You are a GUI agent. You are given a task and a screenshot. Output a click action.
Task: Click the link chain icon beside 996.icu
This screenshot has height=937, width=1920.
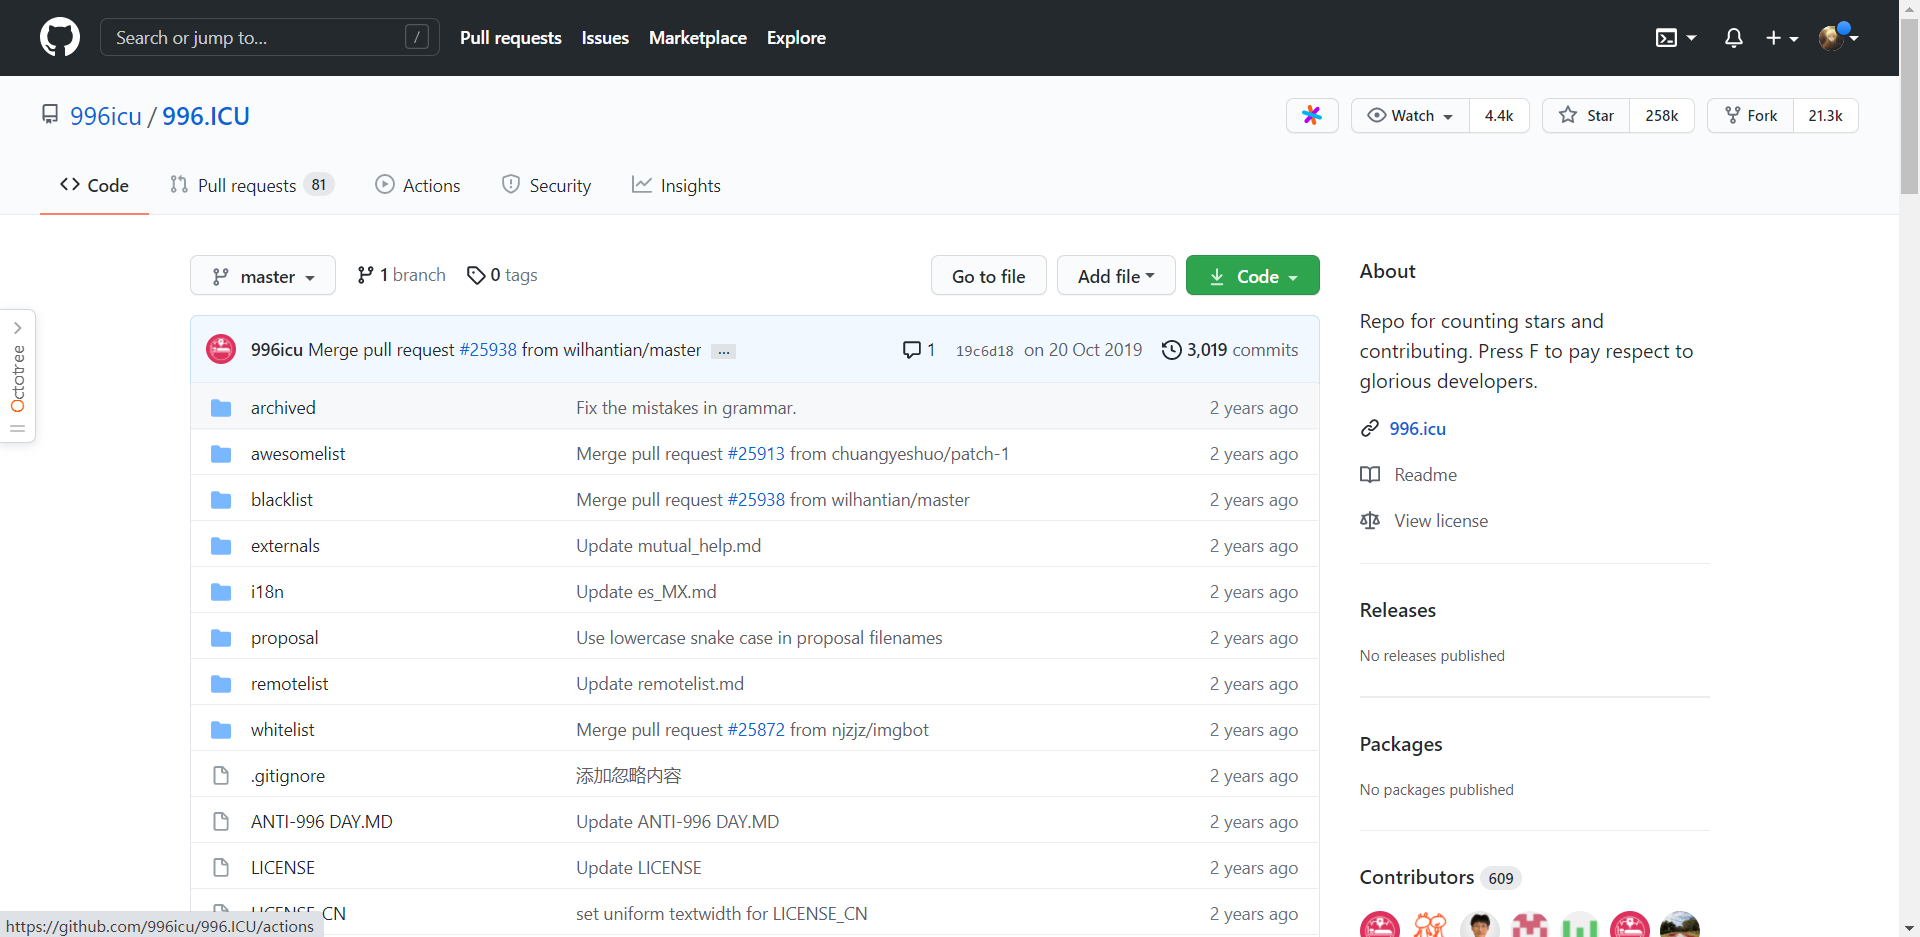[x=1370, y=429]
